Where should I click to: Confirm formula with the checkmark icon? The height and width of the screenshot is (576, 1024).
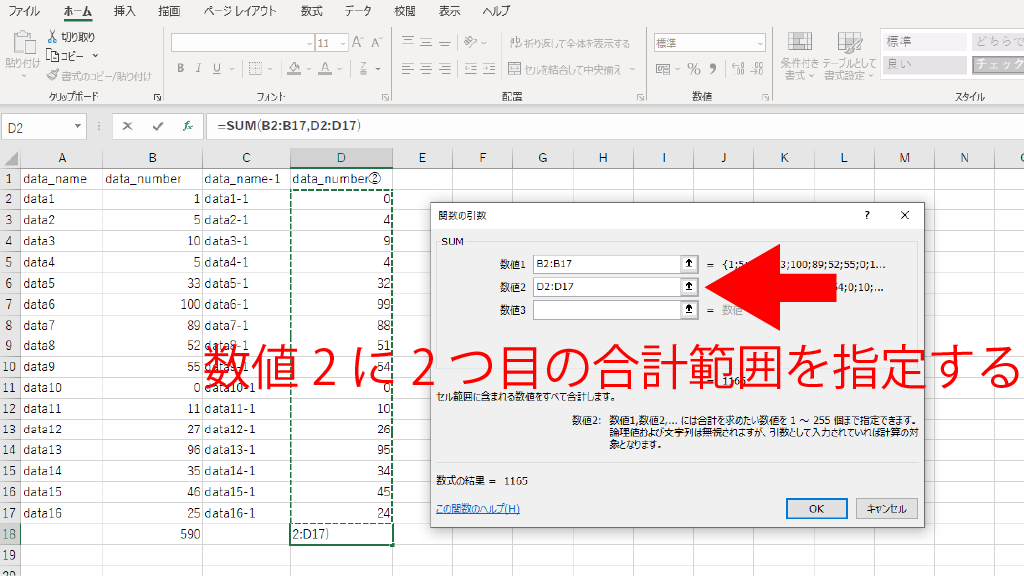(157, 127)
